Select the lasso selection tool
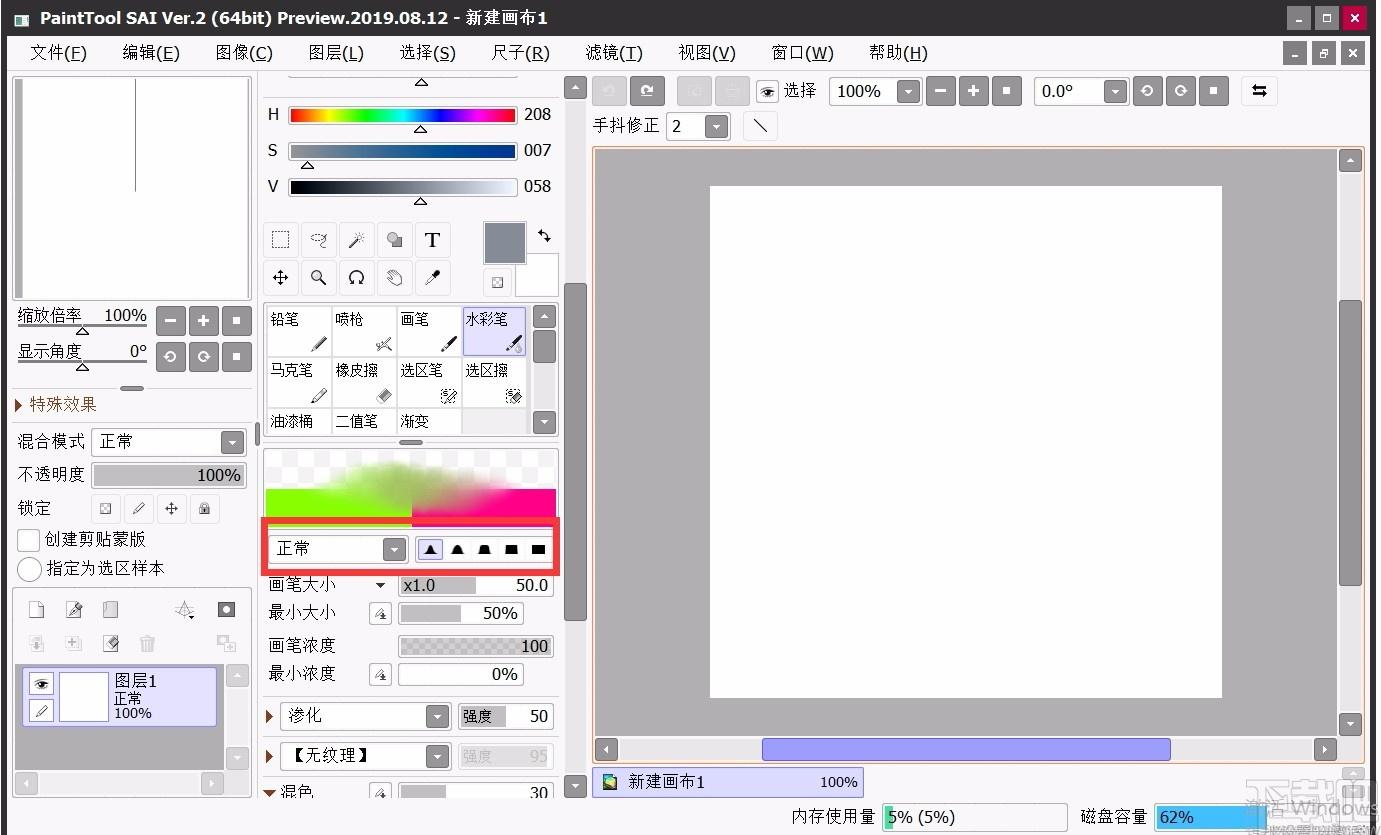Screen dimensions: 1381x835 coord(319,240)
